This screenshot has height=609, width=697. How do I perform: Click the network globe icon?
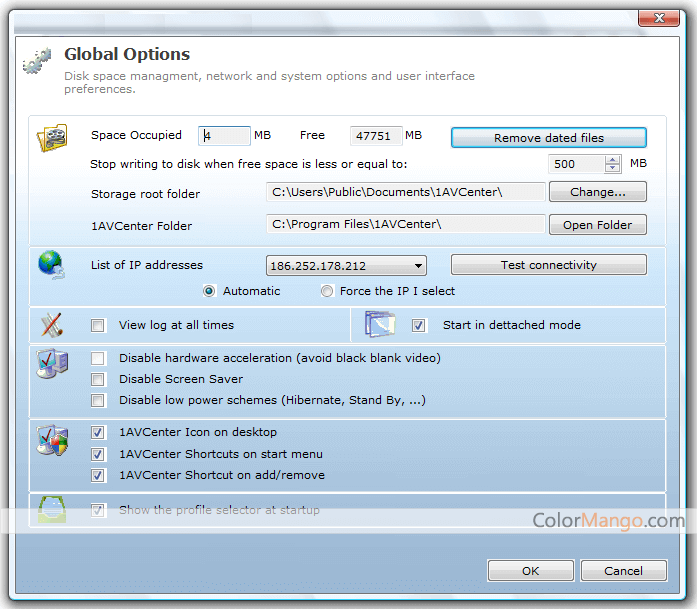(50, 265)
